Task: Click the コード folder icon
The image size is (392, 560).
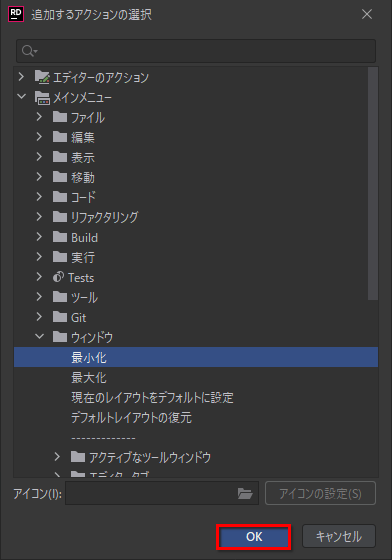Action: coord(60,197)
